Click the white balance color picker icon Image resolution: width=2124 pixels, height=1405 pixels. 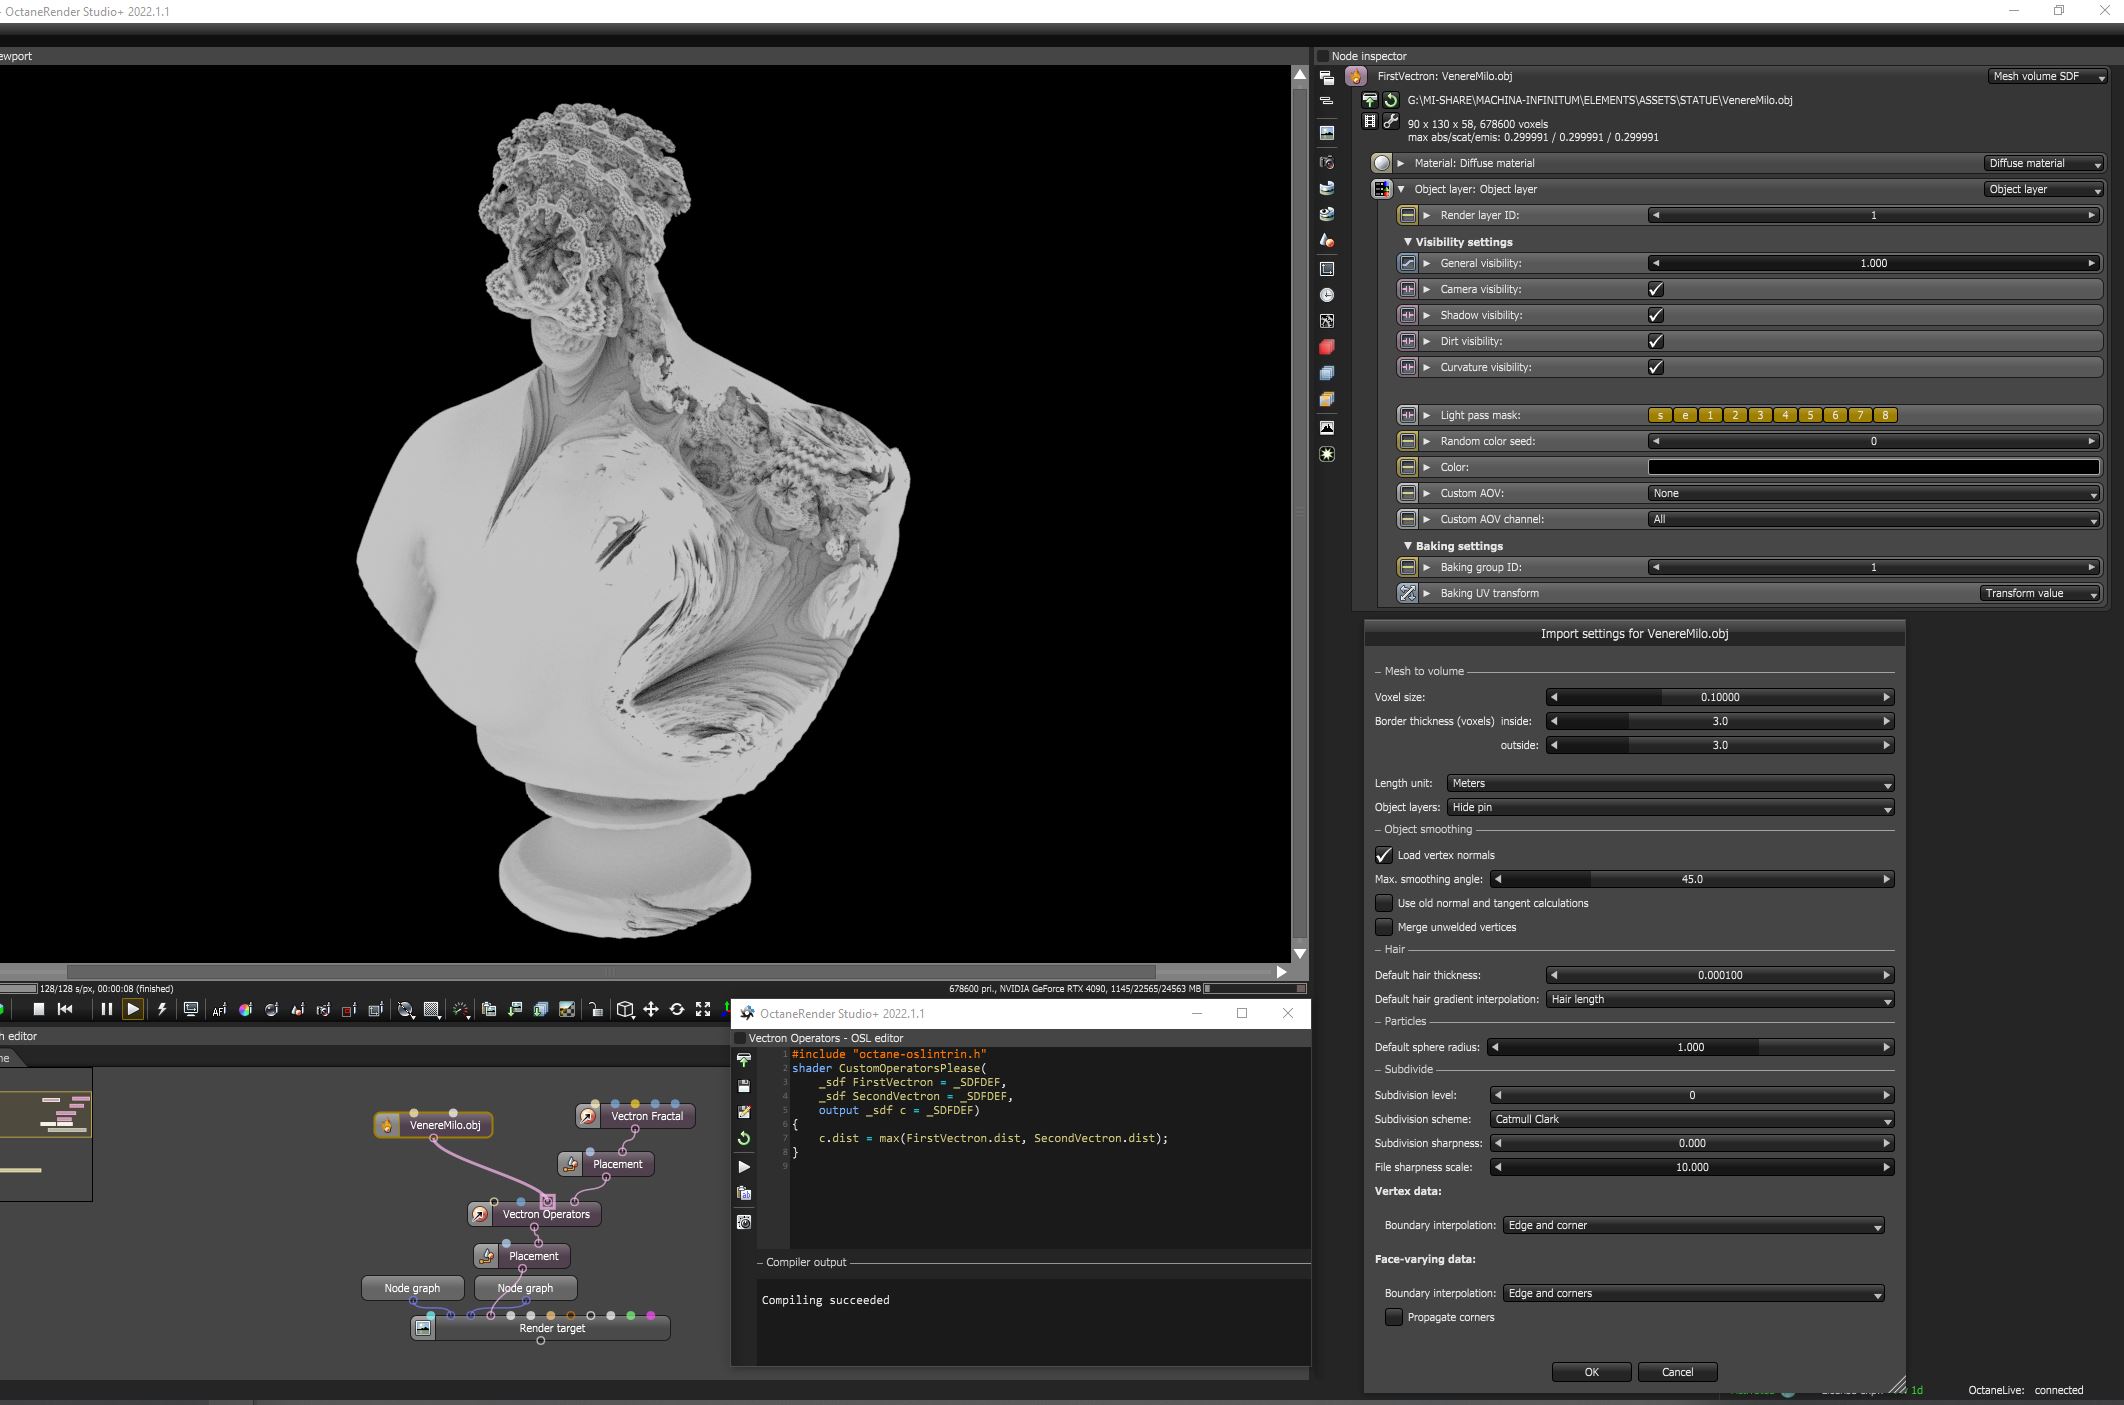[x=245, y=1010]
